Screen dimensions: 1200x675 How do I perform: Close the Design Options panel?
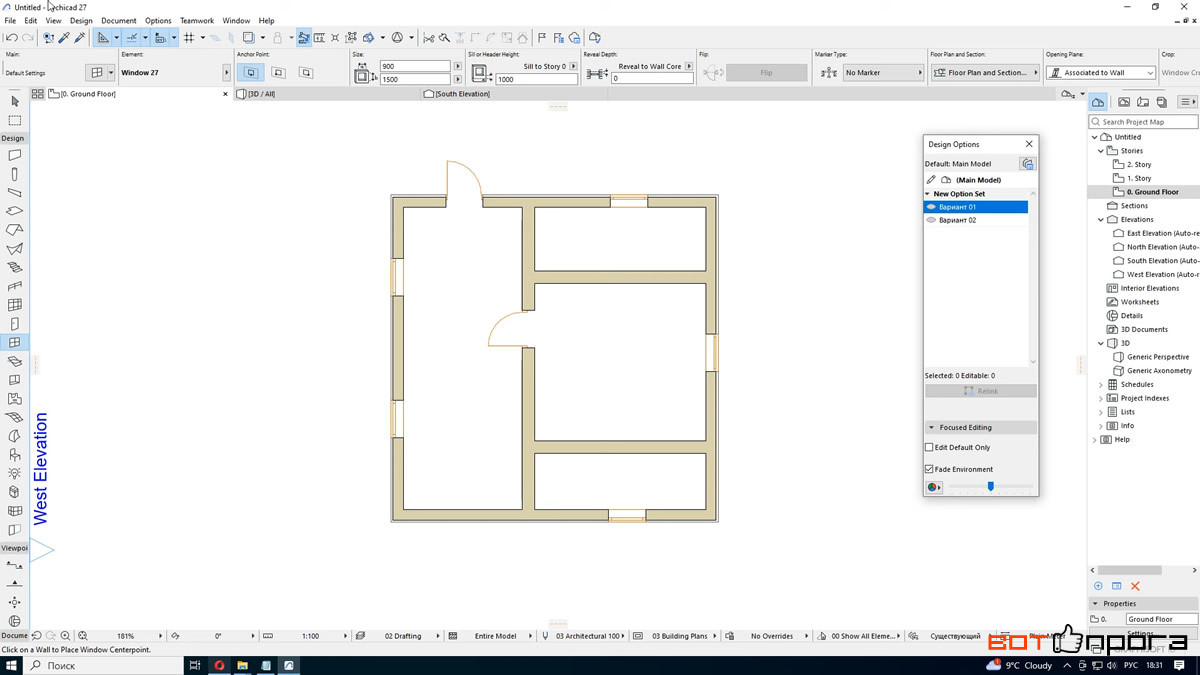coord(1029,144)
